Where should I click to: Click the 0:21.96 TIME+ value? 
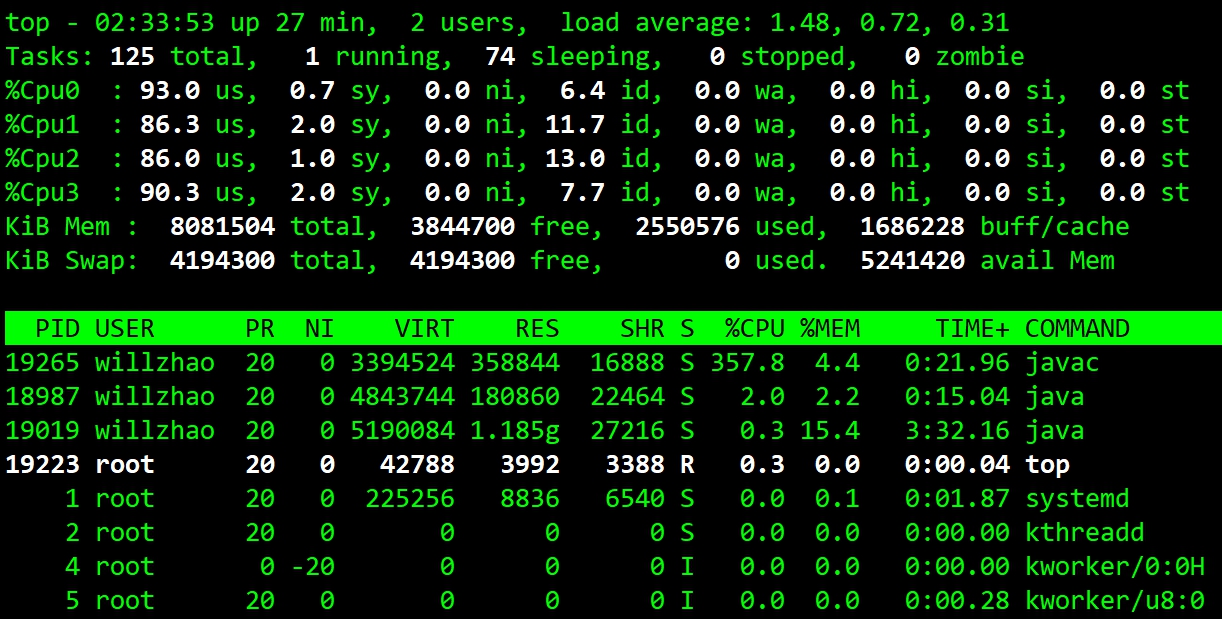[x=958, y=362]
